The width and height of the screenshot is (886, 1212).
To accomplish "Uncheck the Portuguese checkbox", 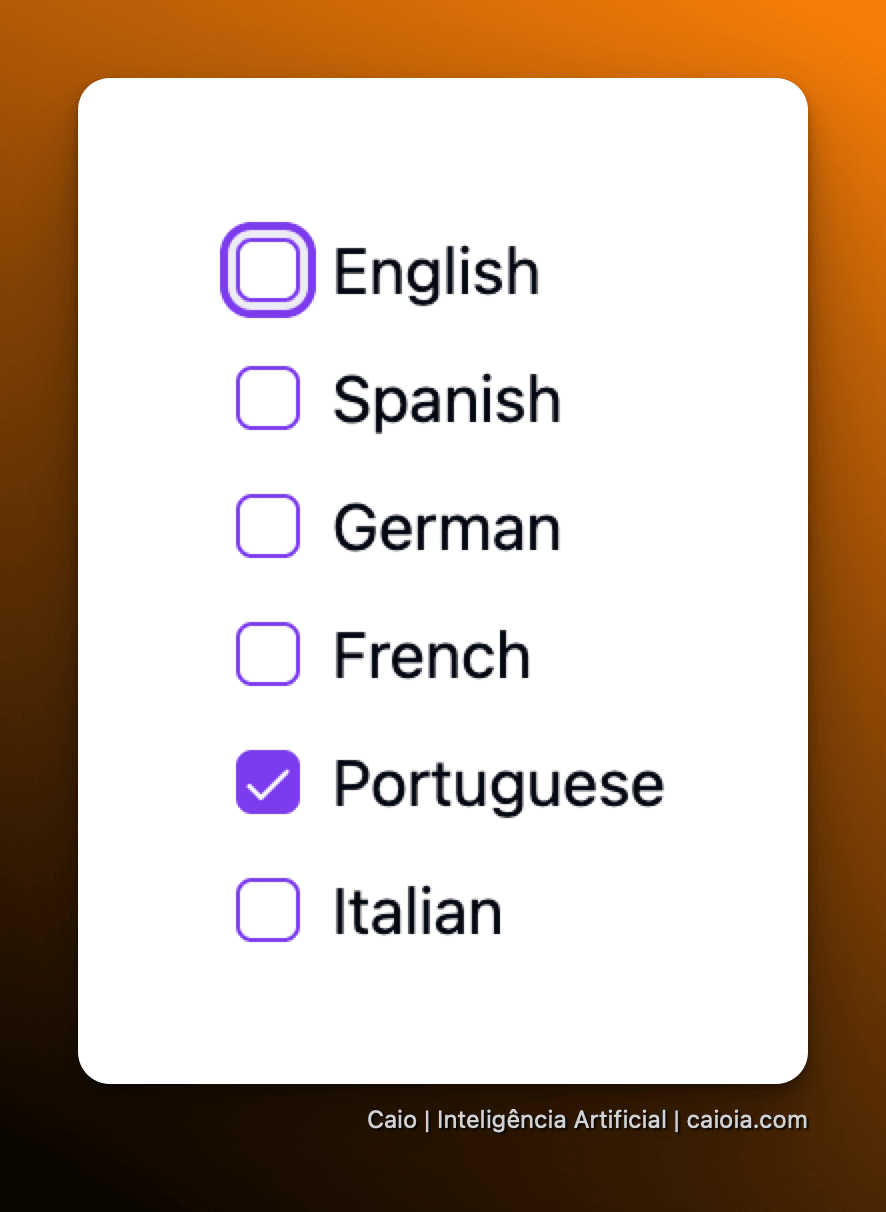I will coord(268,782).
